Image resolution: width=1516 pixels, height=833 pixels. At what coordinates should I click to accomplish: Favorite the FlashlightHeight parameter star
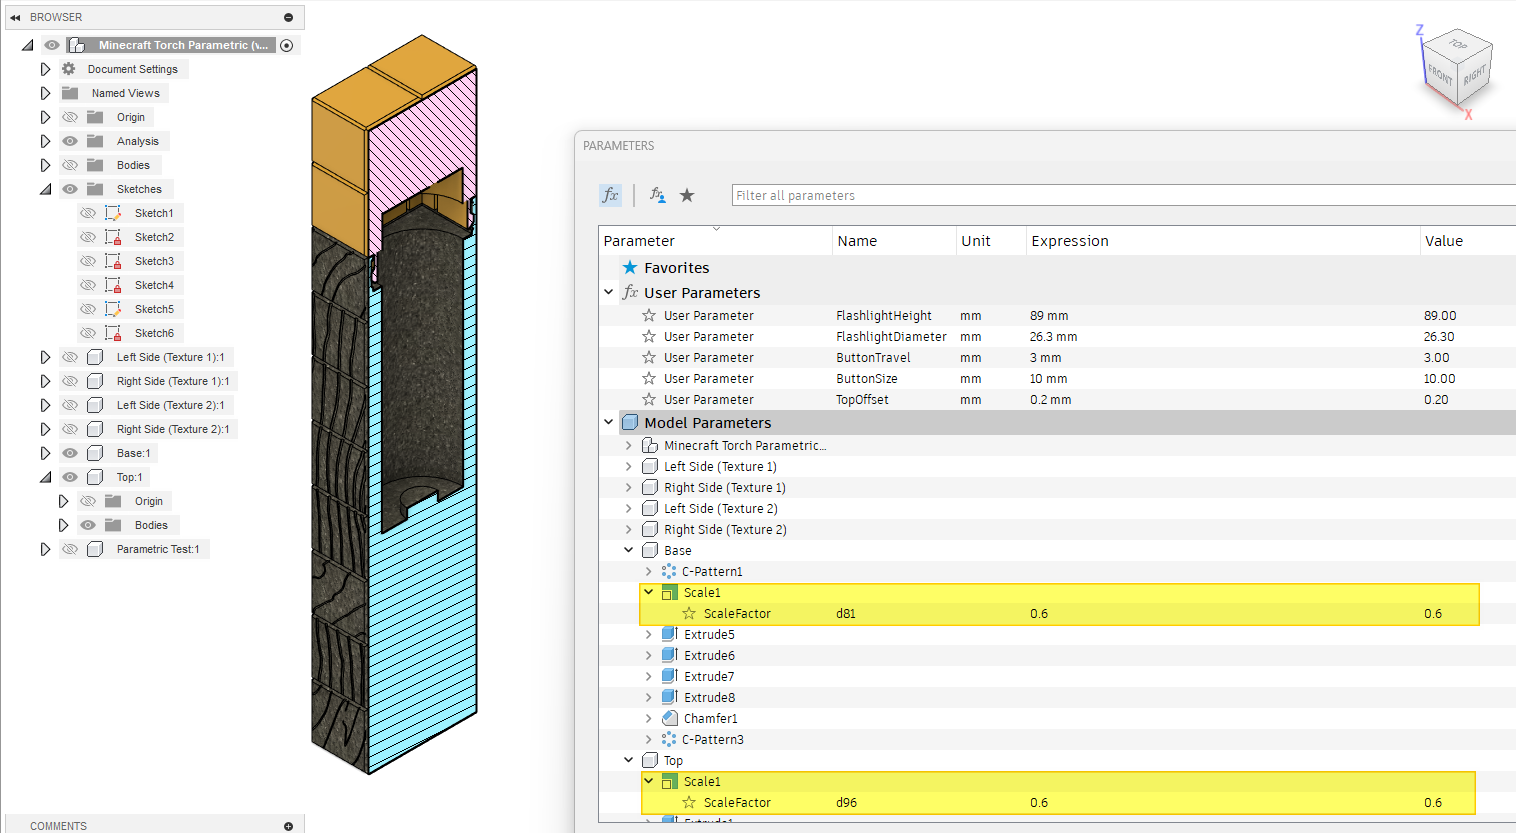649,315
